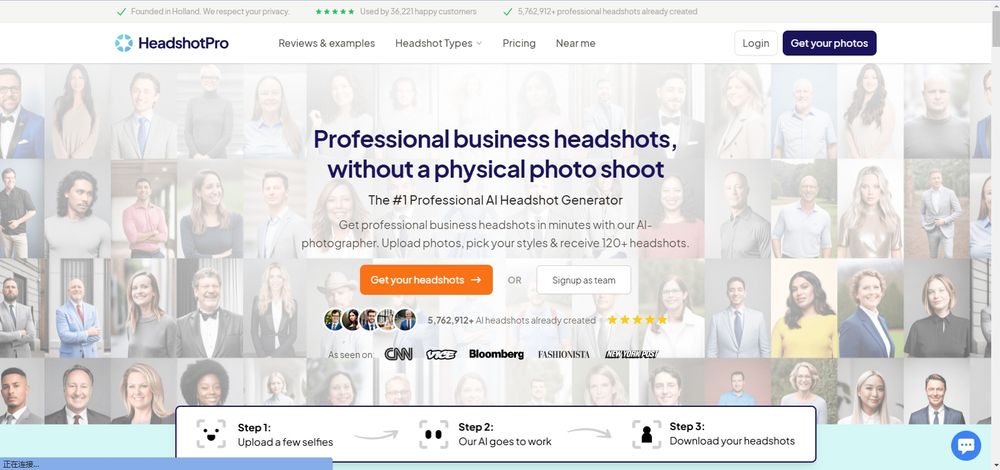Open the chat support bubble icon

(x=966, y=445)
